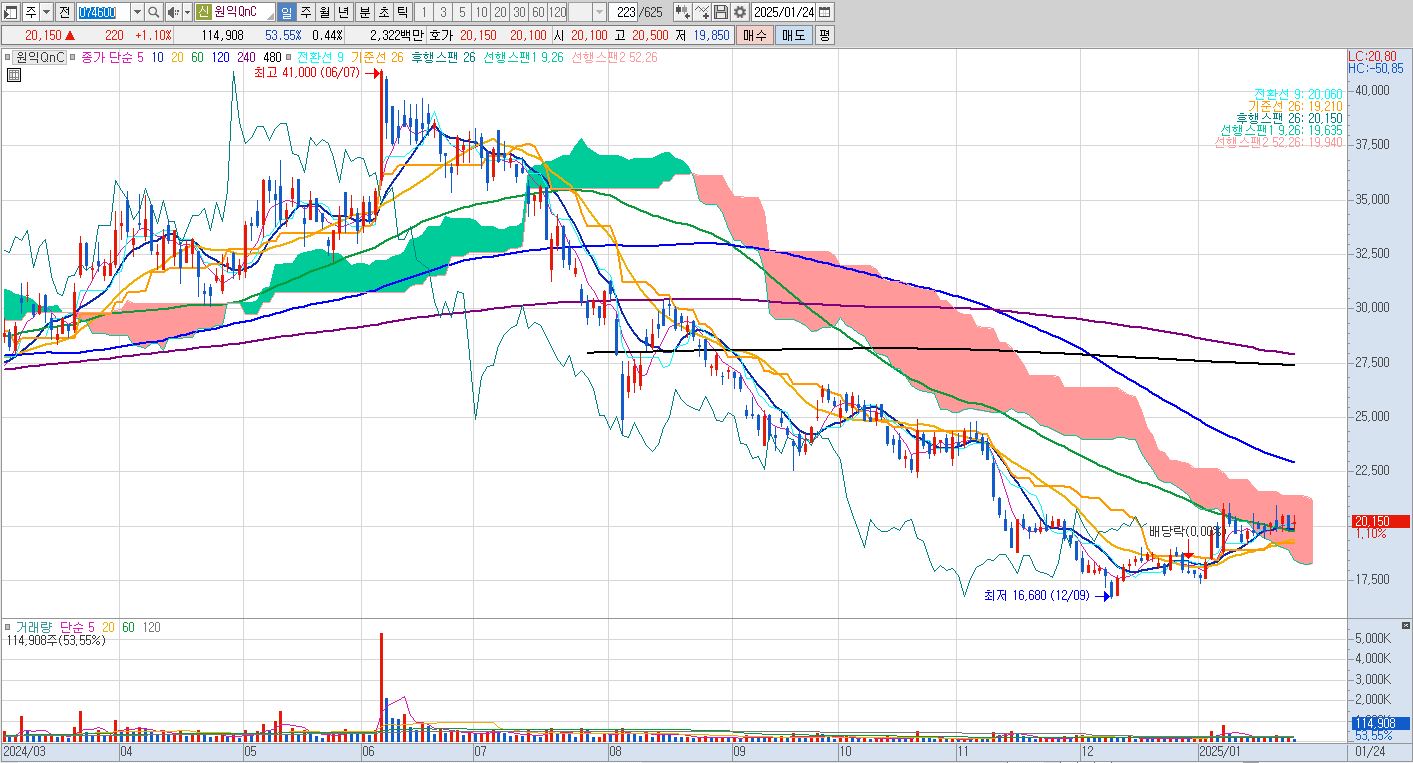1413x763 pixels.
Task: Save the chart with floppy disk icon
Action: pos(720,12)
